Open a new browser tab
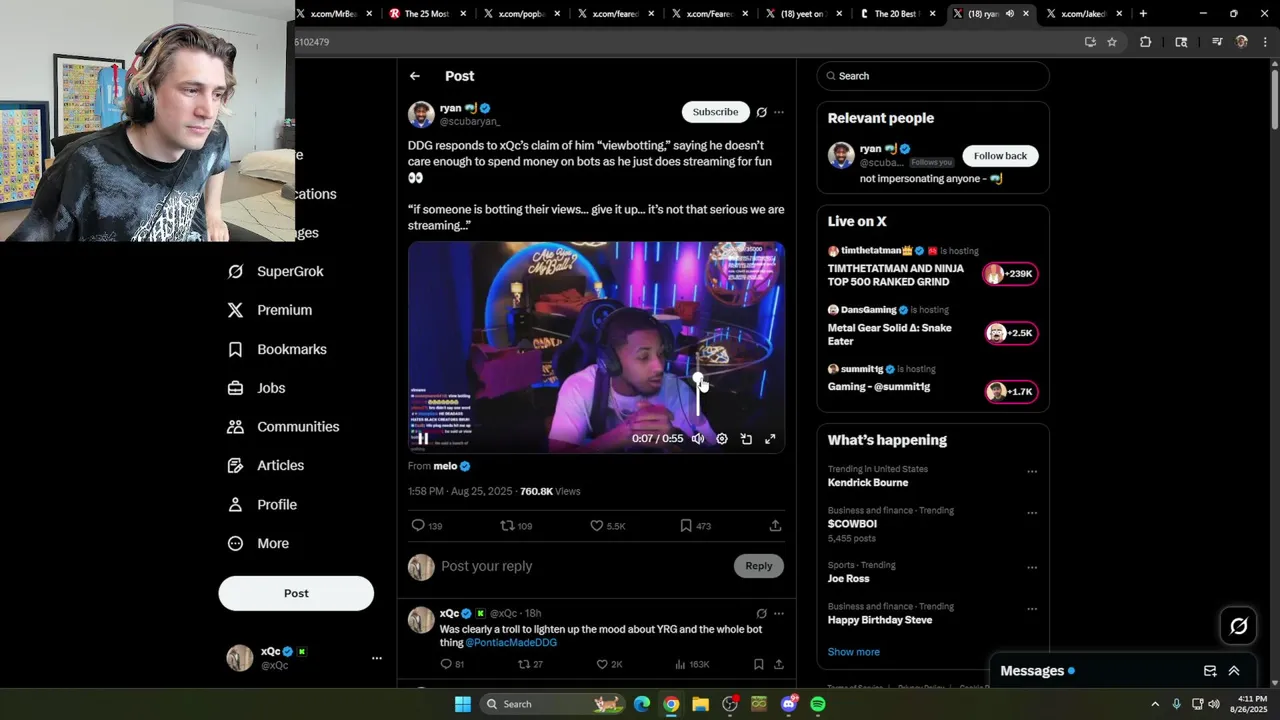The height and width of the screenshot is (720, 1280). pyautogui.click(x=1143, y=14)
